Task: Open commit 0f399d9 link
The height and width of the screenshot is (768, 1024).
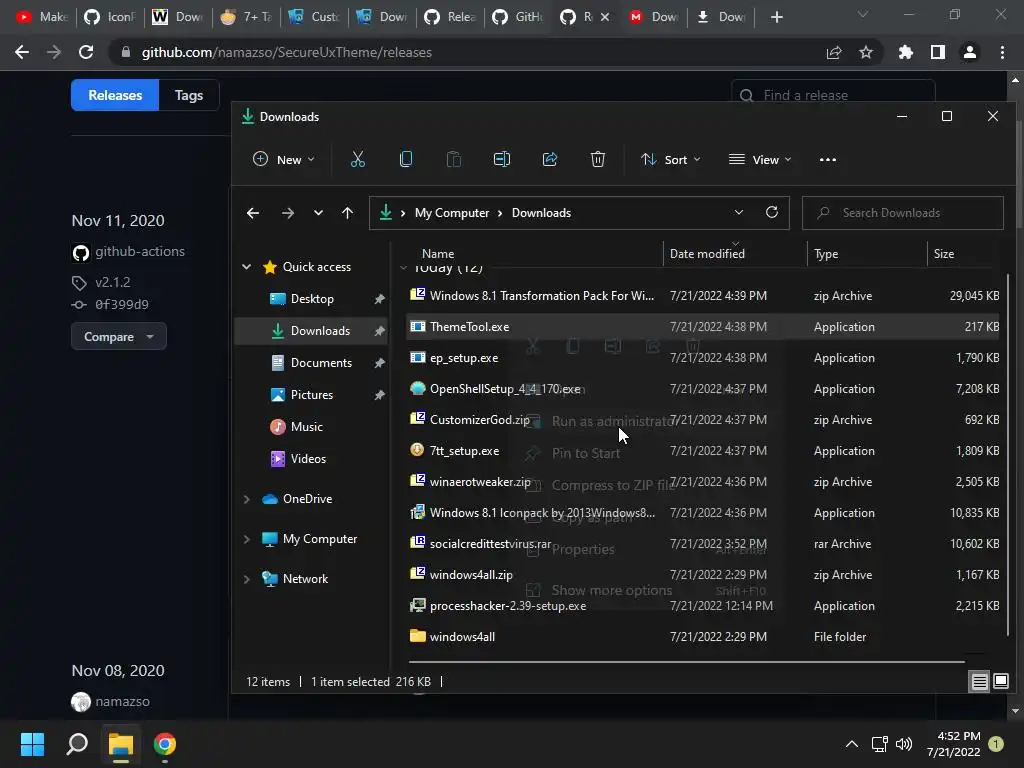Action: pos(121,304)
